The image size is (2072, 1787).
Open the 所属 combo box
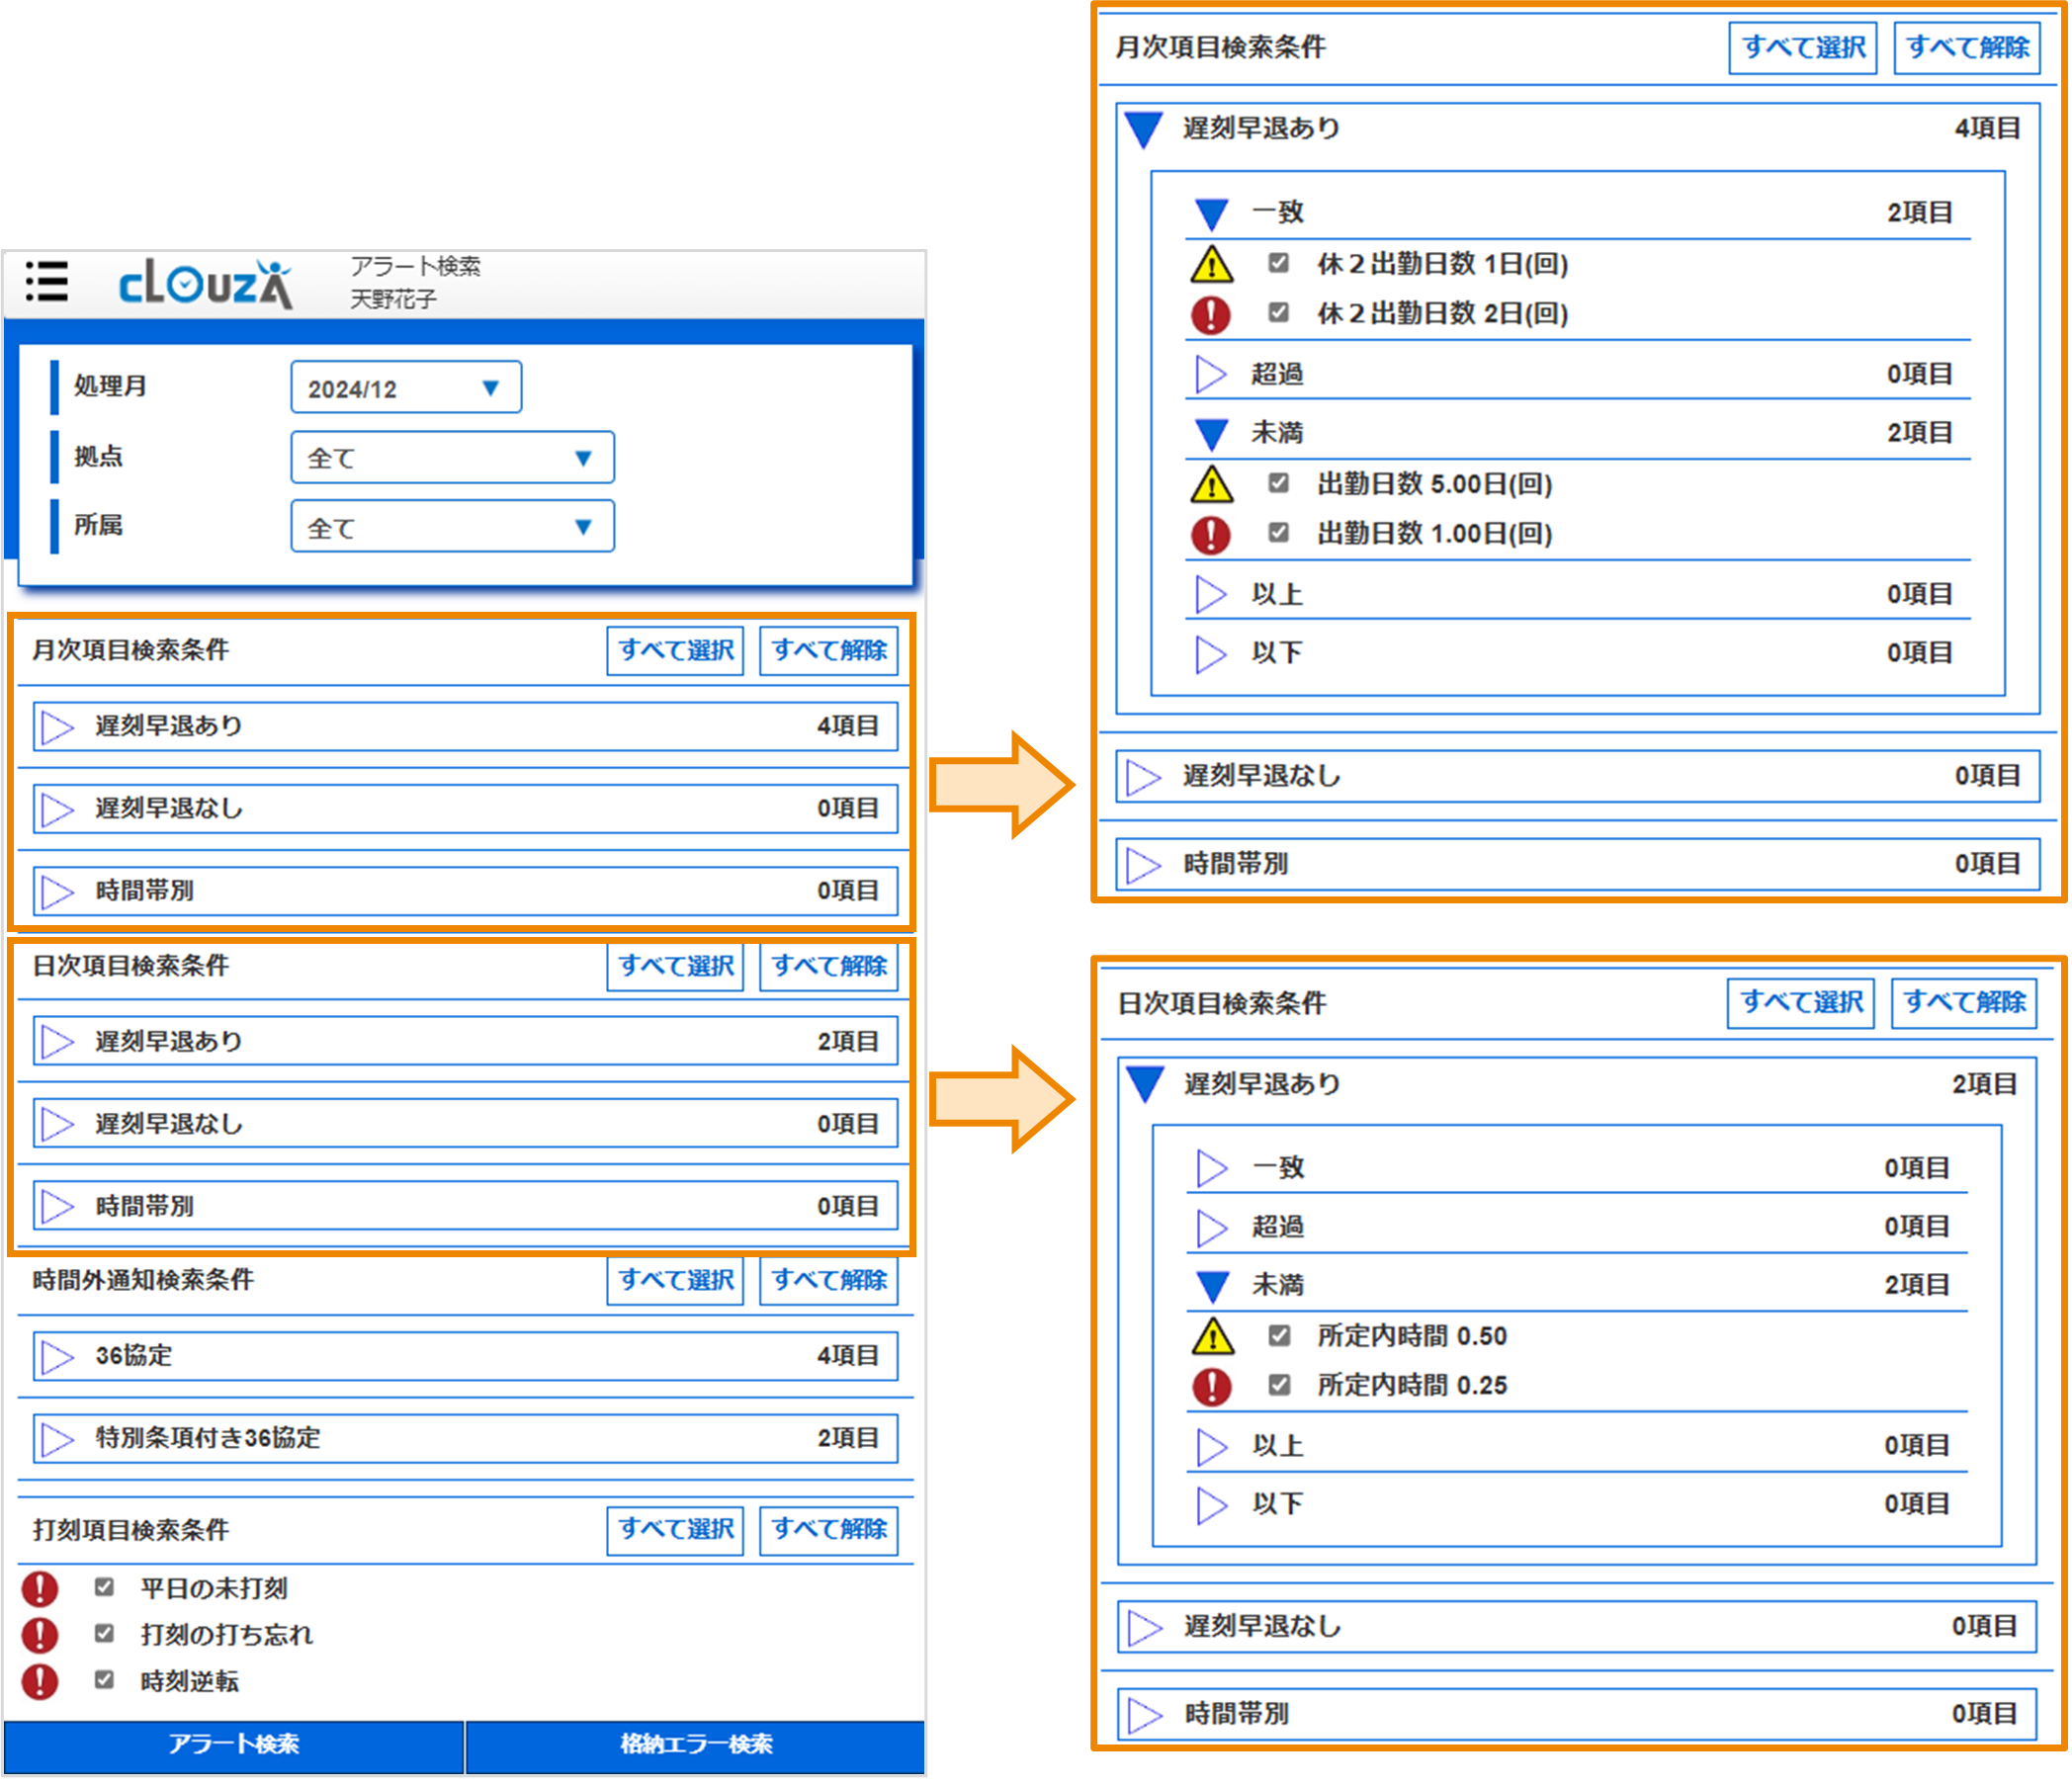pyautogui.click(x=452, y=527)
